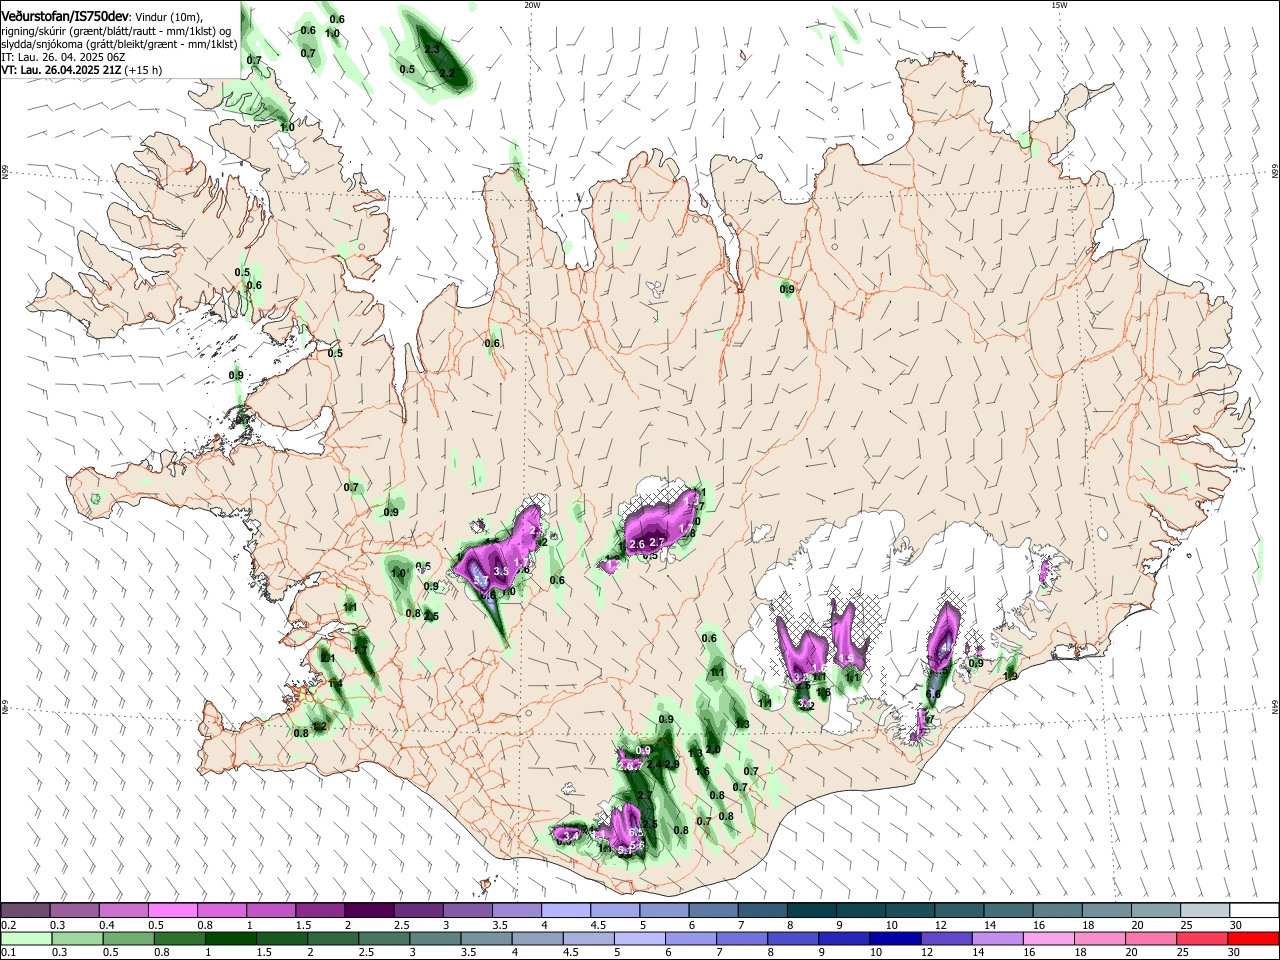Click the dark teal 8 mm snow legend swatch
The height and width of the screenshot is (960, 1280).
click(812, 910)
